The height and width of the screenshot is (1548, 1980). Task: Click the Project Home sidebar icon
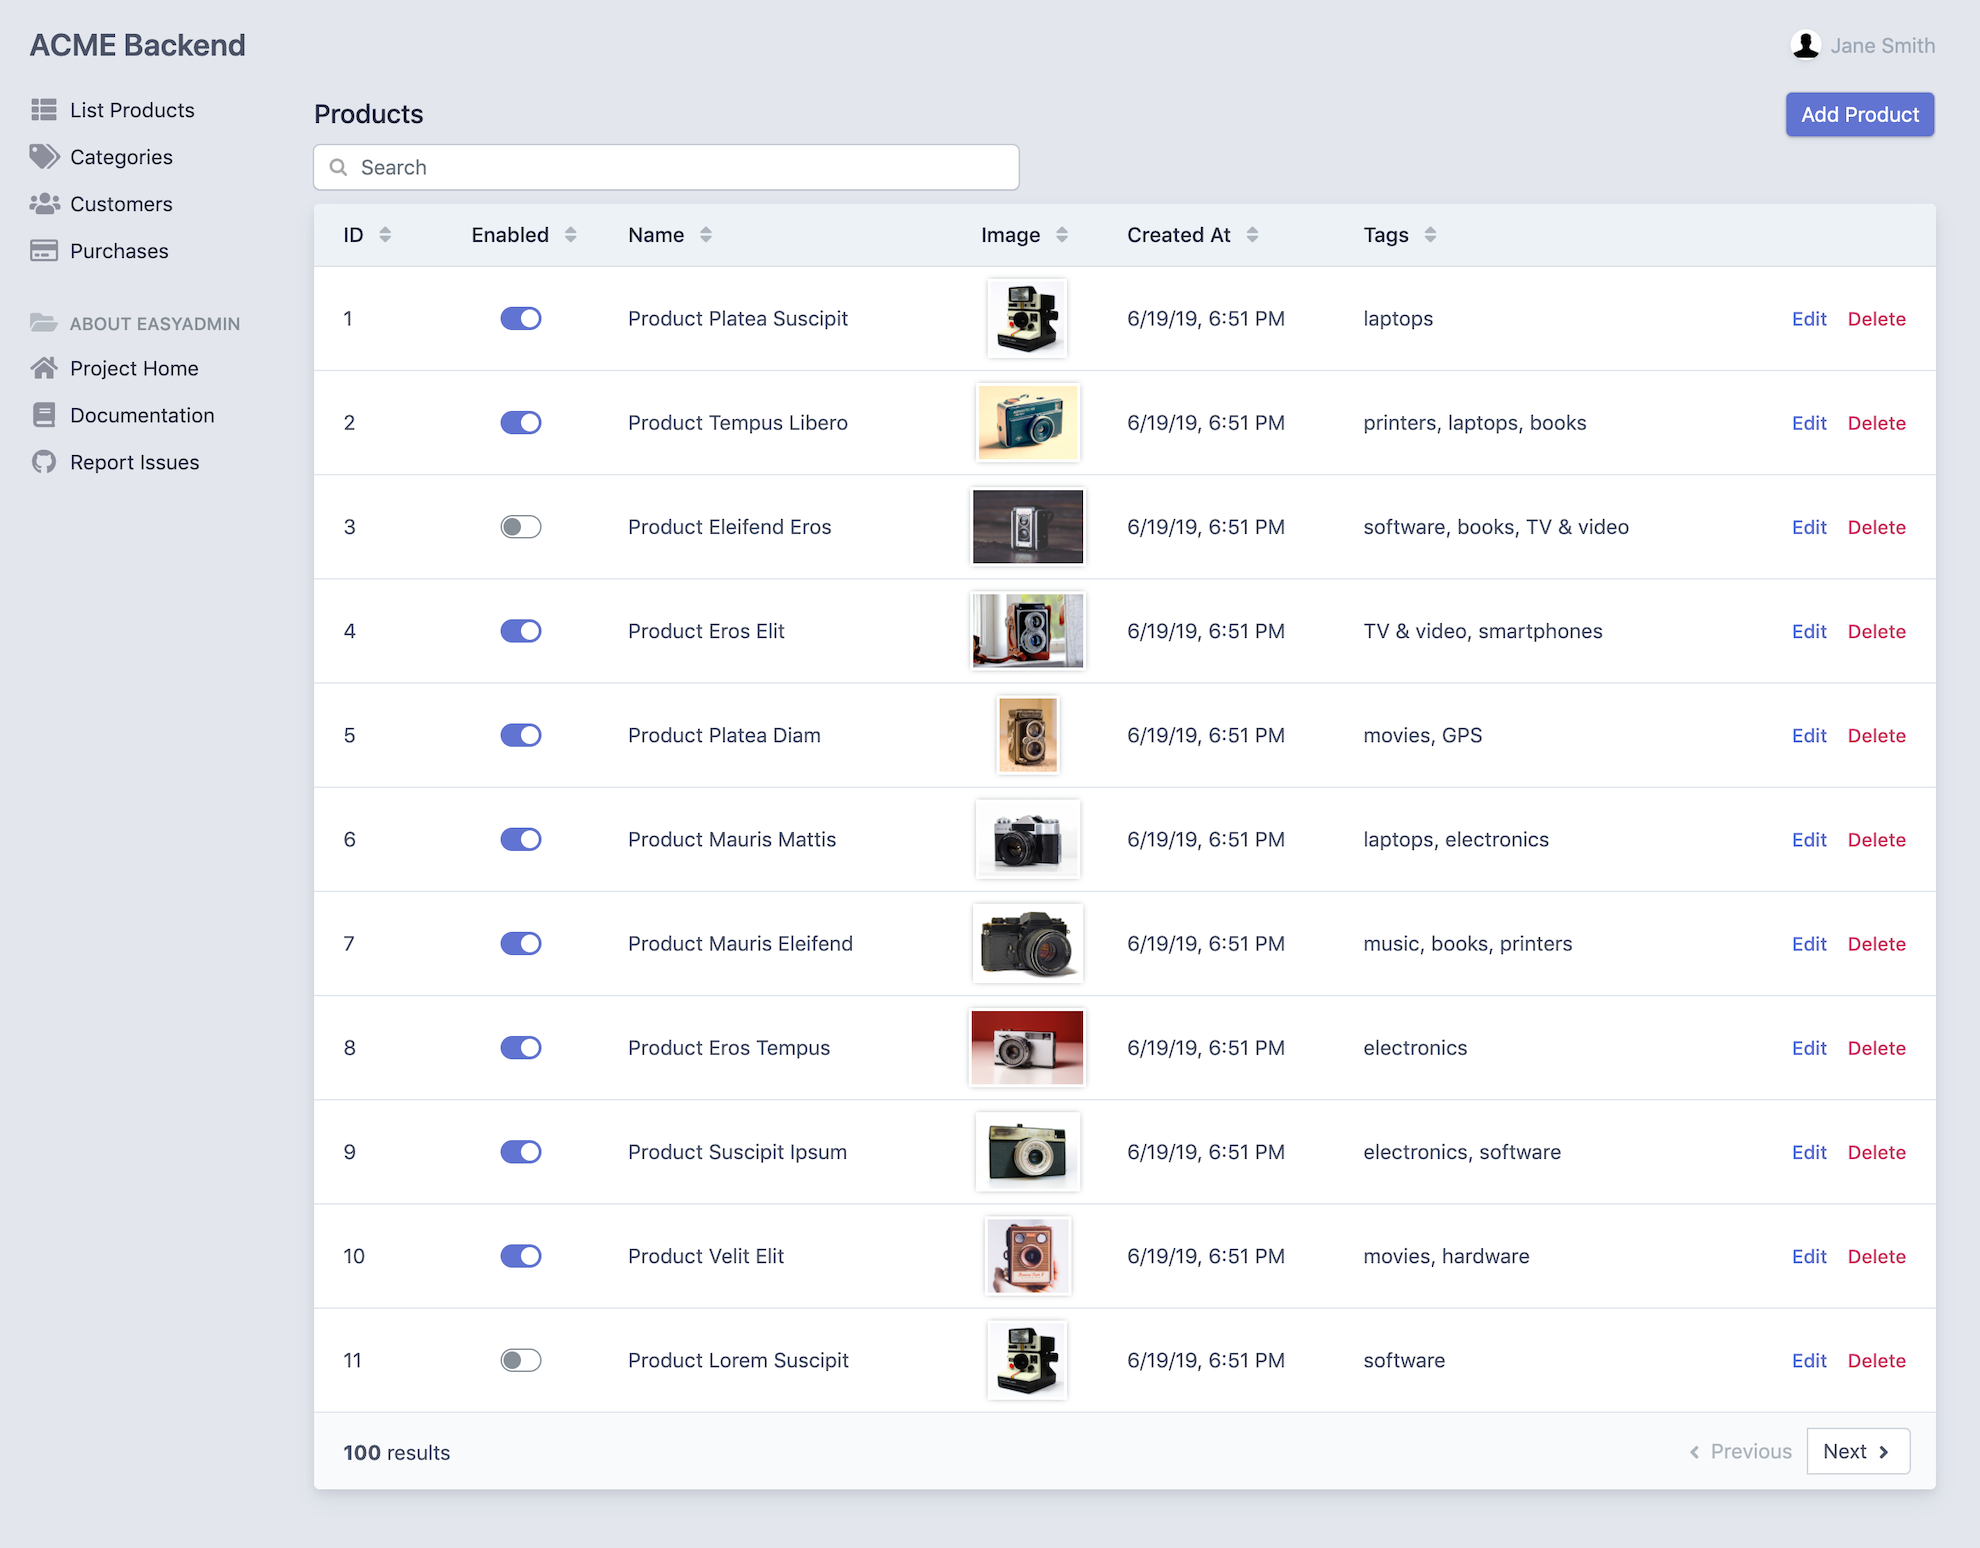click(x=43, y=368)
